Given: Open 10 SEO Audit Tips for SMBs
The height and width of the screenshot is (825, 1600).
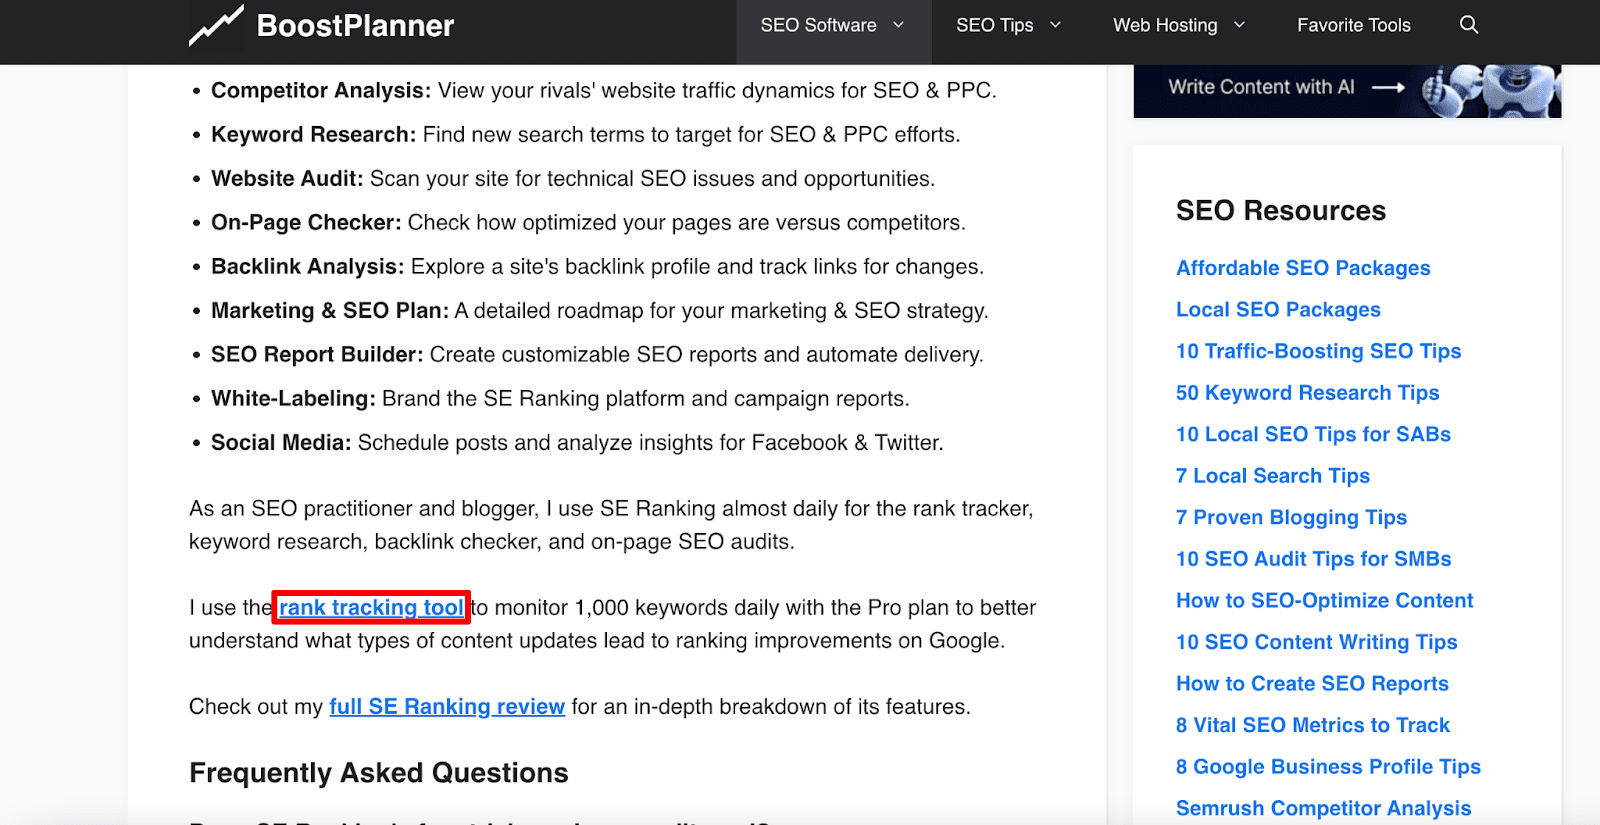Looking at the screenshot, I should (x=1313, y=559).
